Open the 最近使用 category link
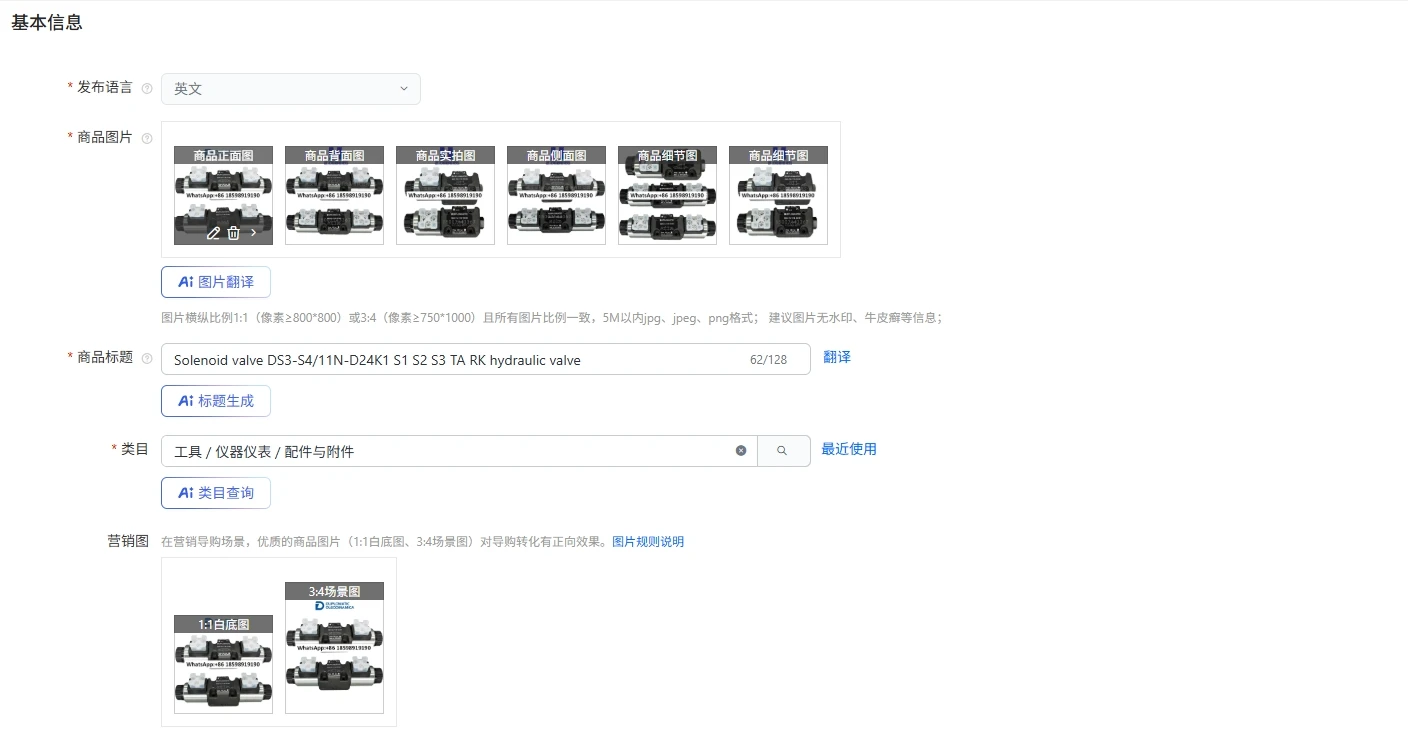This screenshot has height=733, width=1408. point(849,449)
